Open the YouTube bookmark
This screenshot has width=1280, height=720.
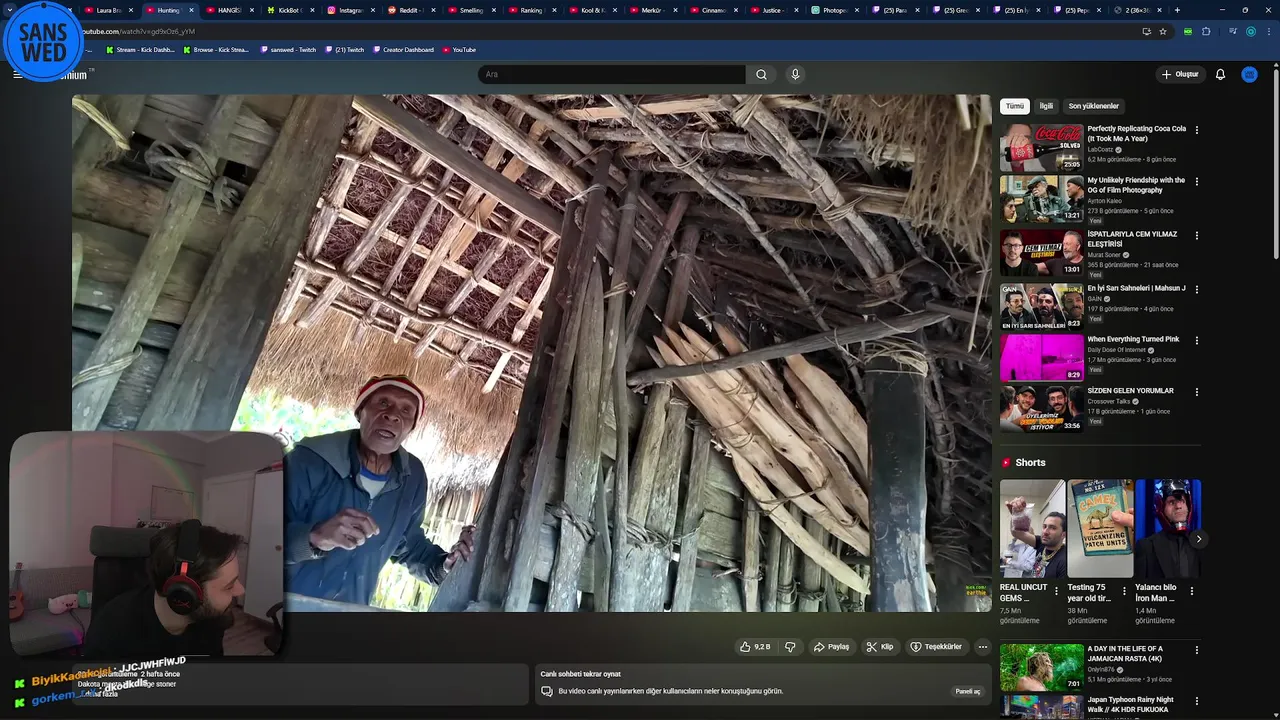point(459,49)
